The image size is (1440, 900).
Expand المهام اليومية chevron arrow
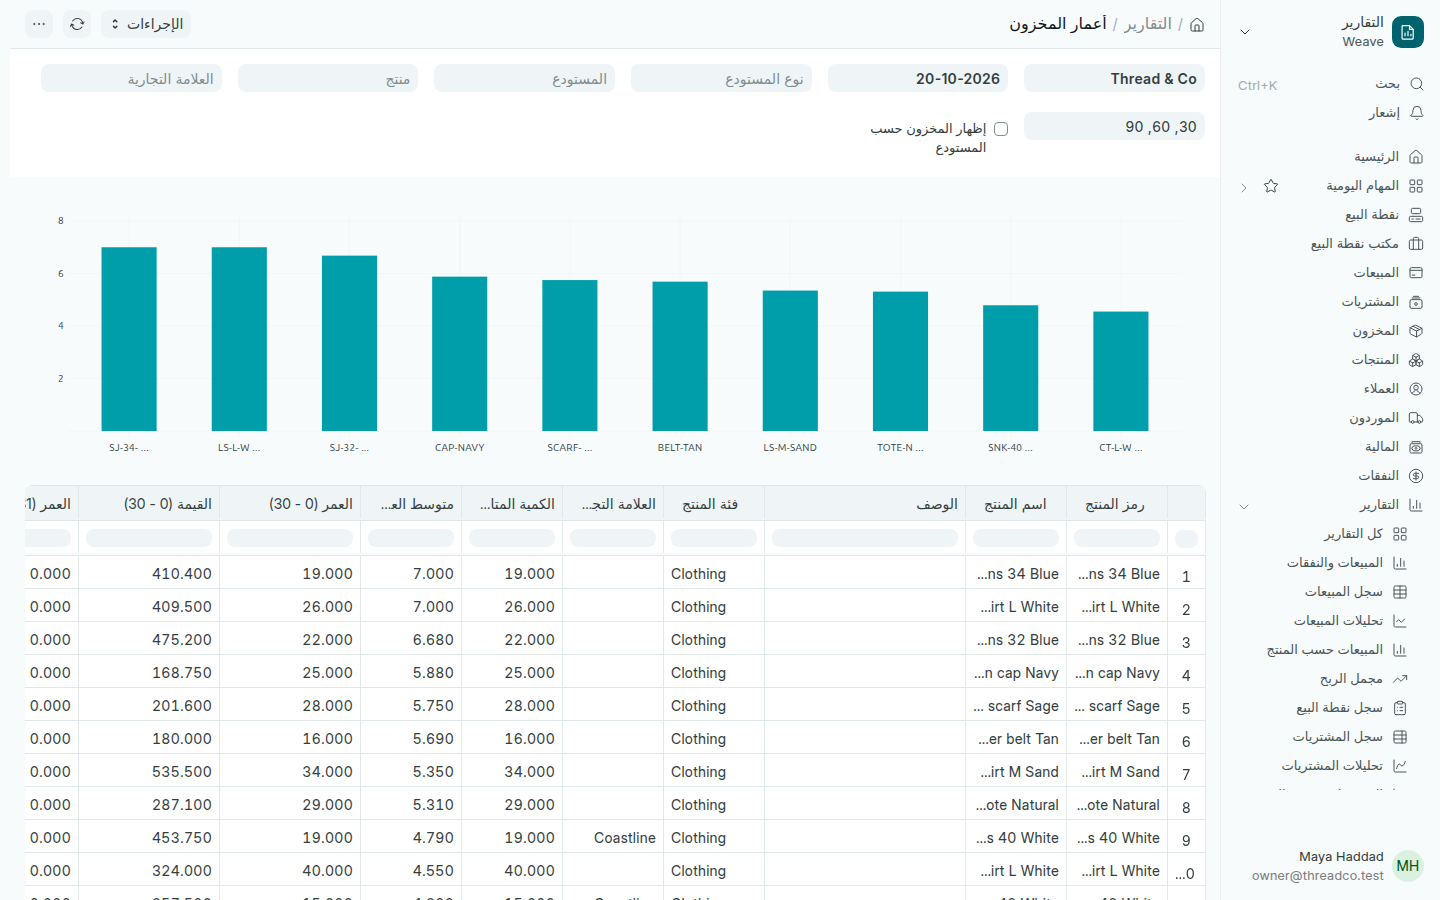point(1244,187)
